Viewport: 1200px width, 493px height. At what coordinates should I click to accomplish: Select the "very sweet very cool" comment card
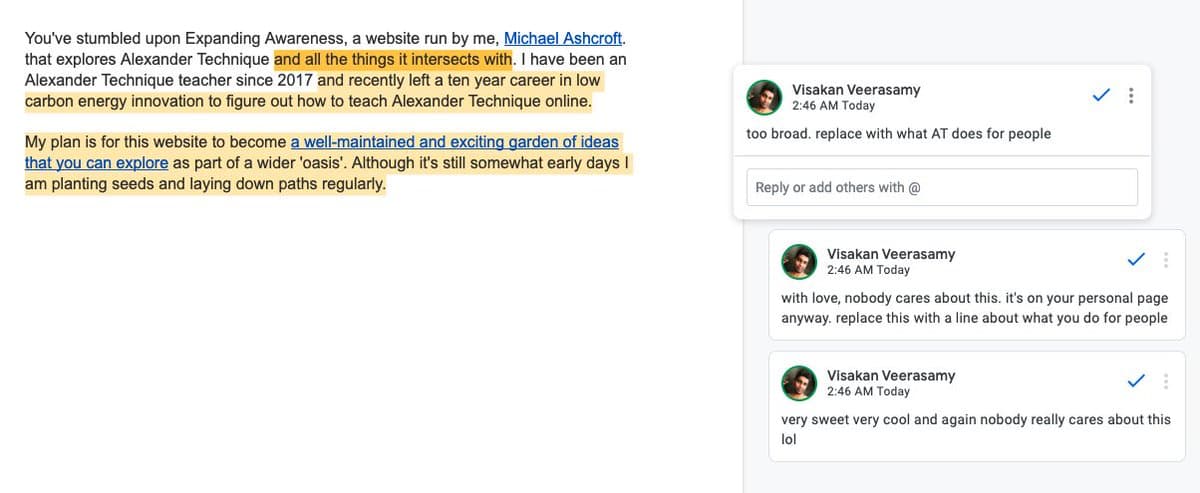(x=975, y=429)
